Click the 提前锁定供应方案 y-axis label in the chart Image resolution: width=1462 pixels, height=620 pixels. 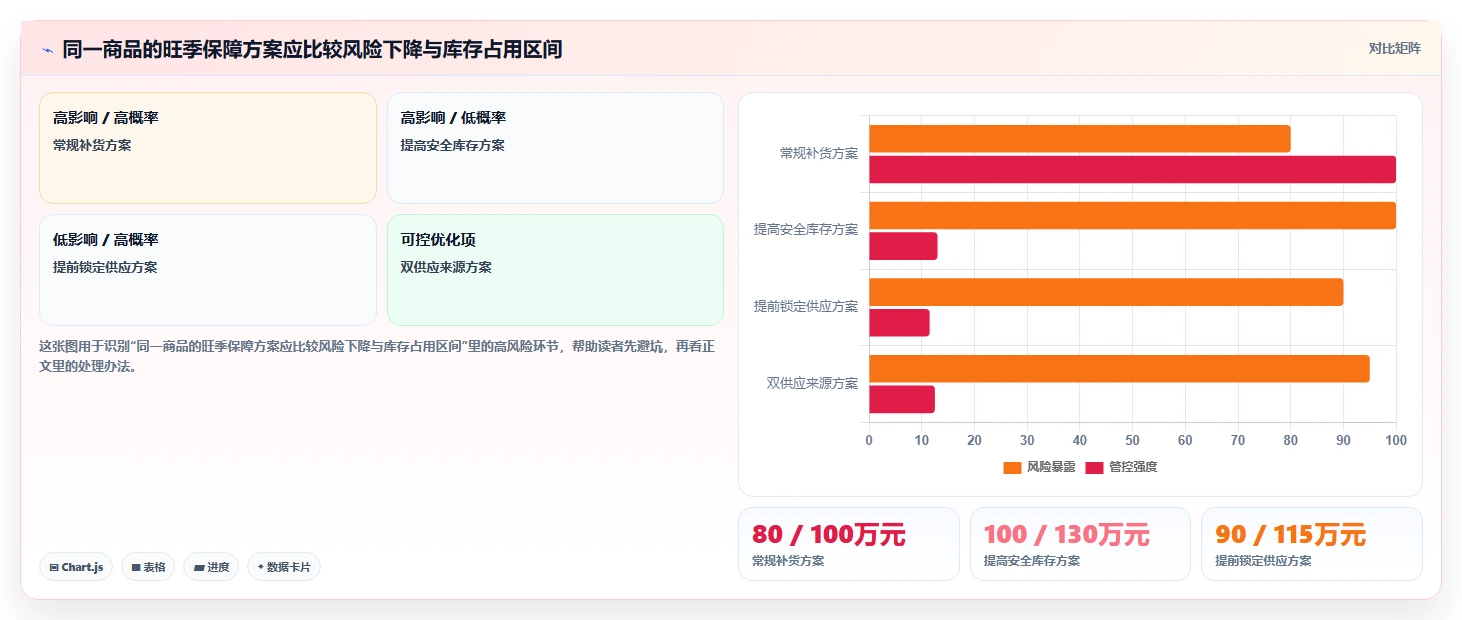806,307
